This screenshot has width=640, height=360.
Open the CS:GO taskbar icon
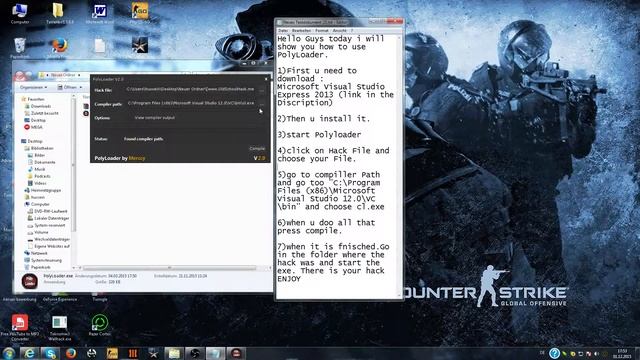112,353
